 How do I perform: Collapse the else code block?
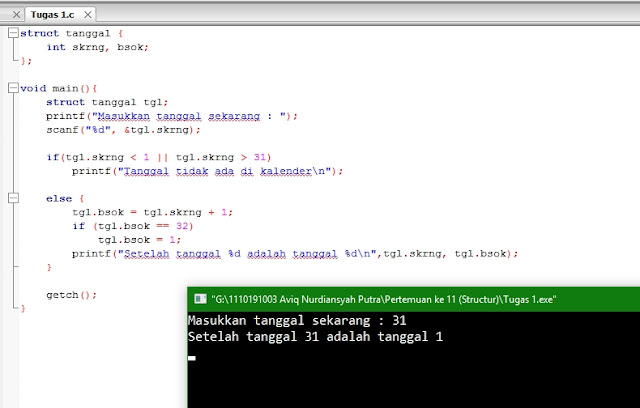(13, 198)
